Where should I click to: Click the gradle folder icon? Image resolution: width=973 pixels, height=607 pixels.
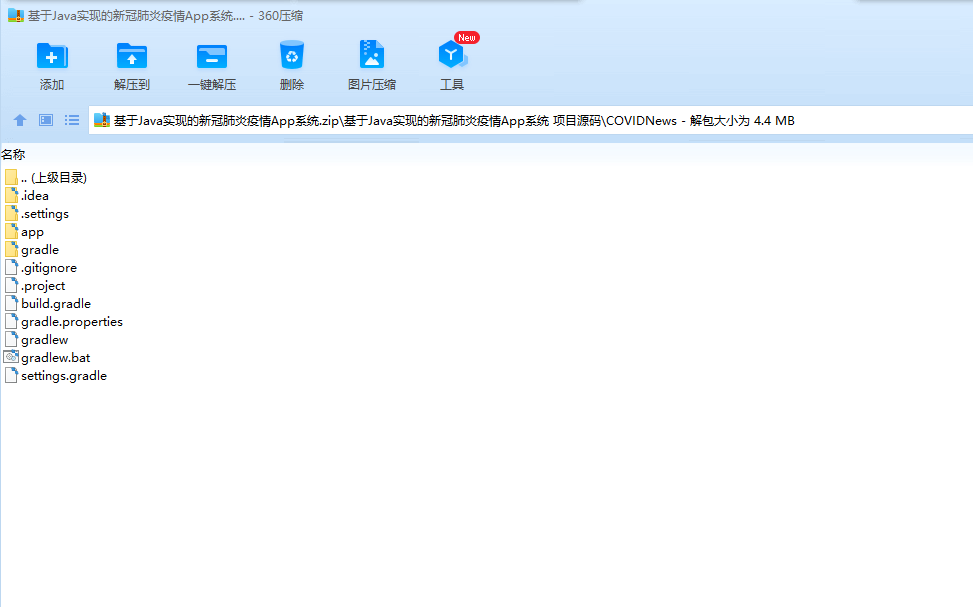coord(11,250)
